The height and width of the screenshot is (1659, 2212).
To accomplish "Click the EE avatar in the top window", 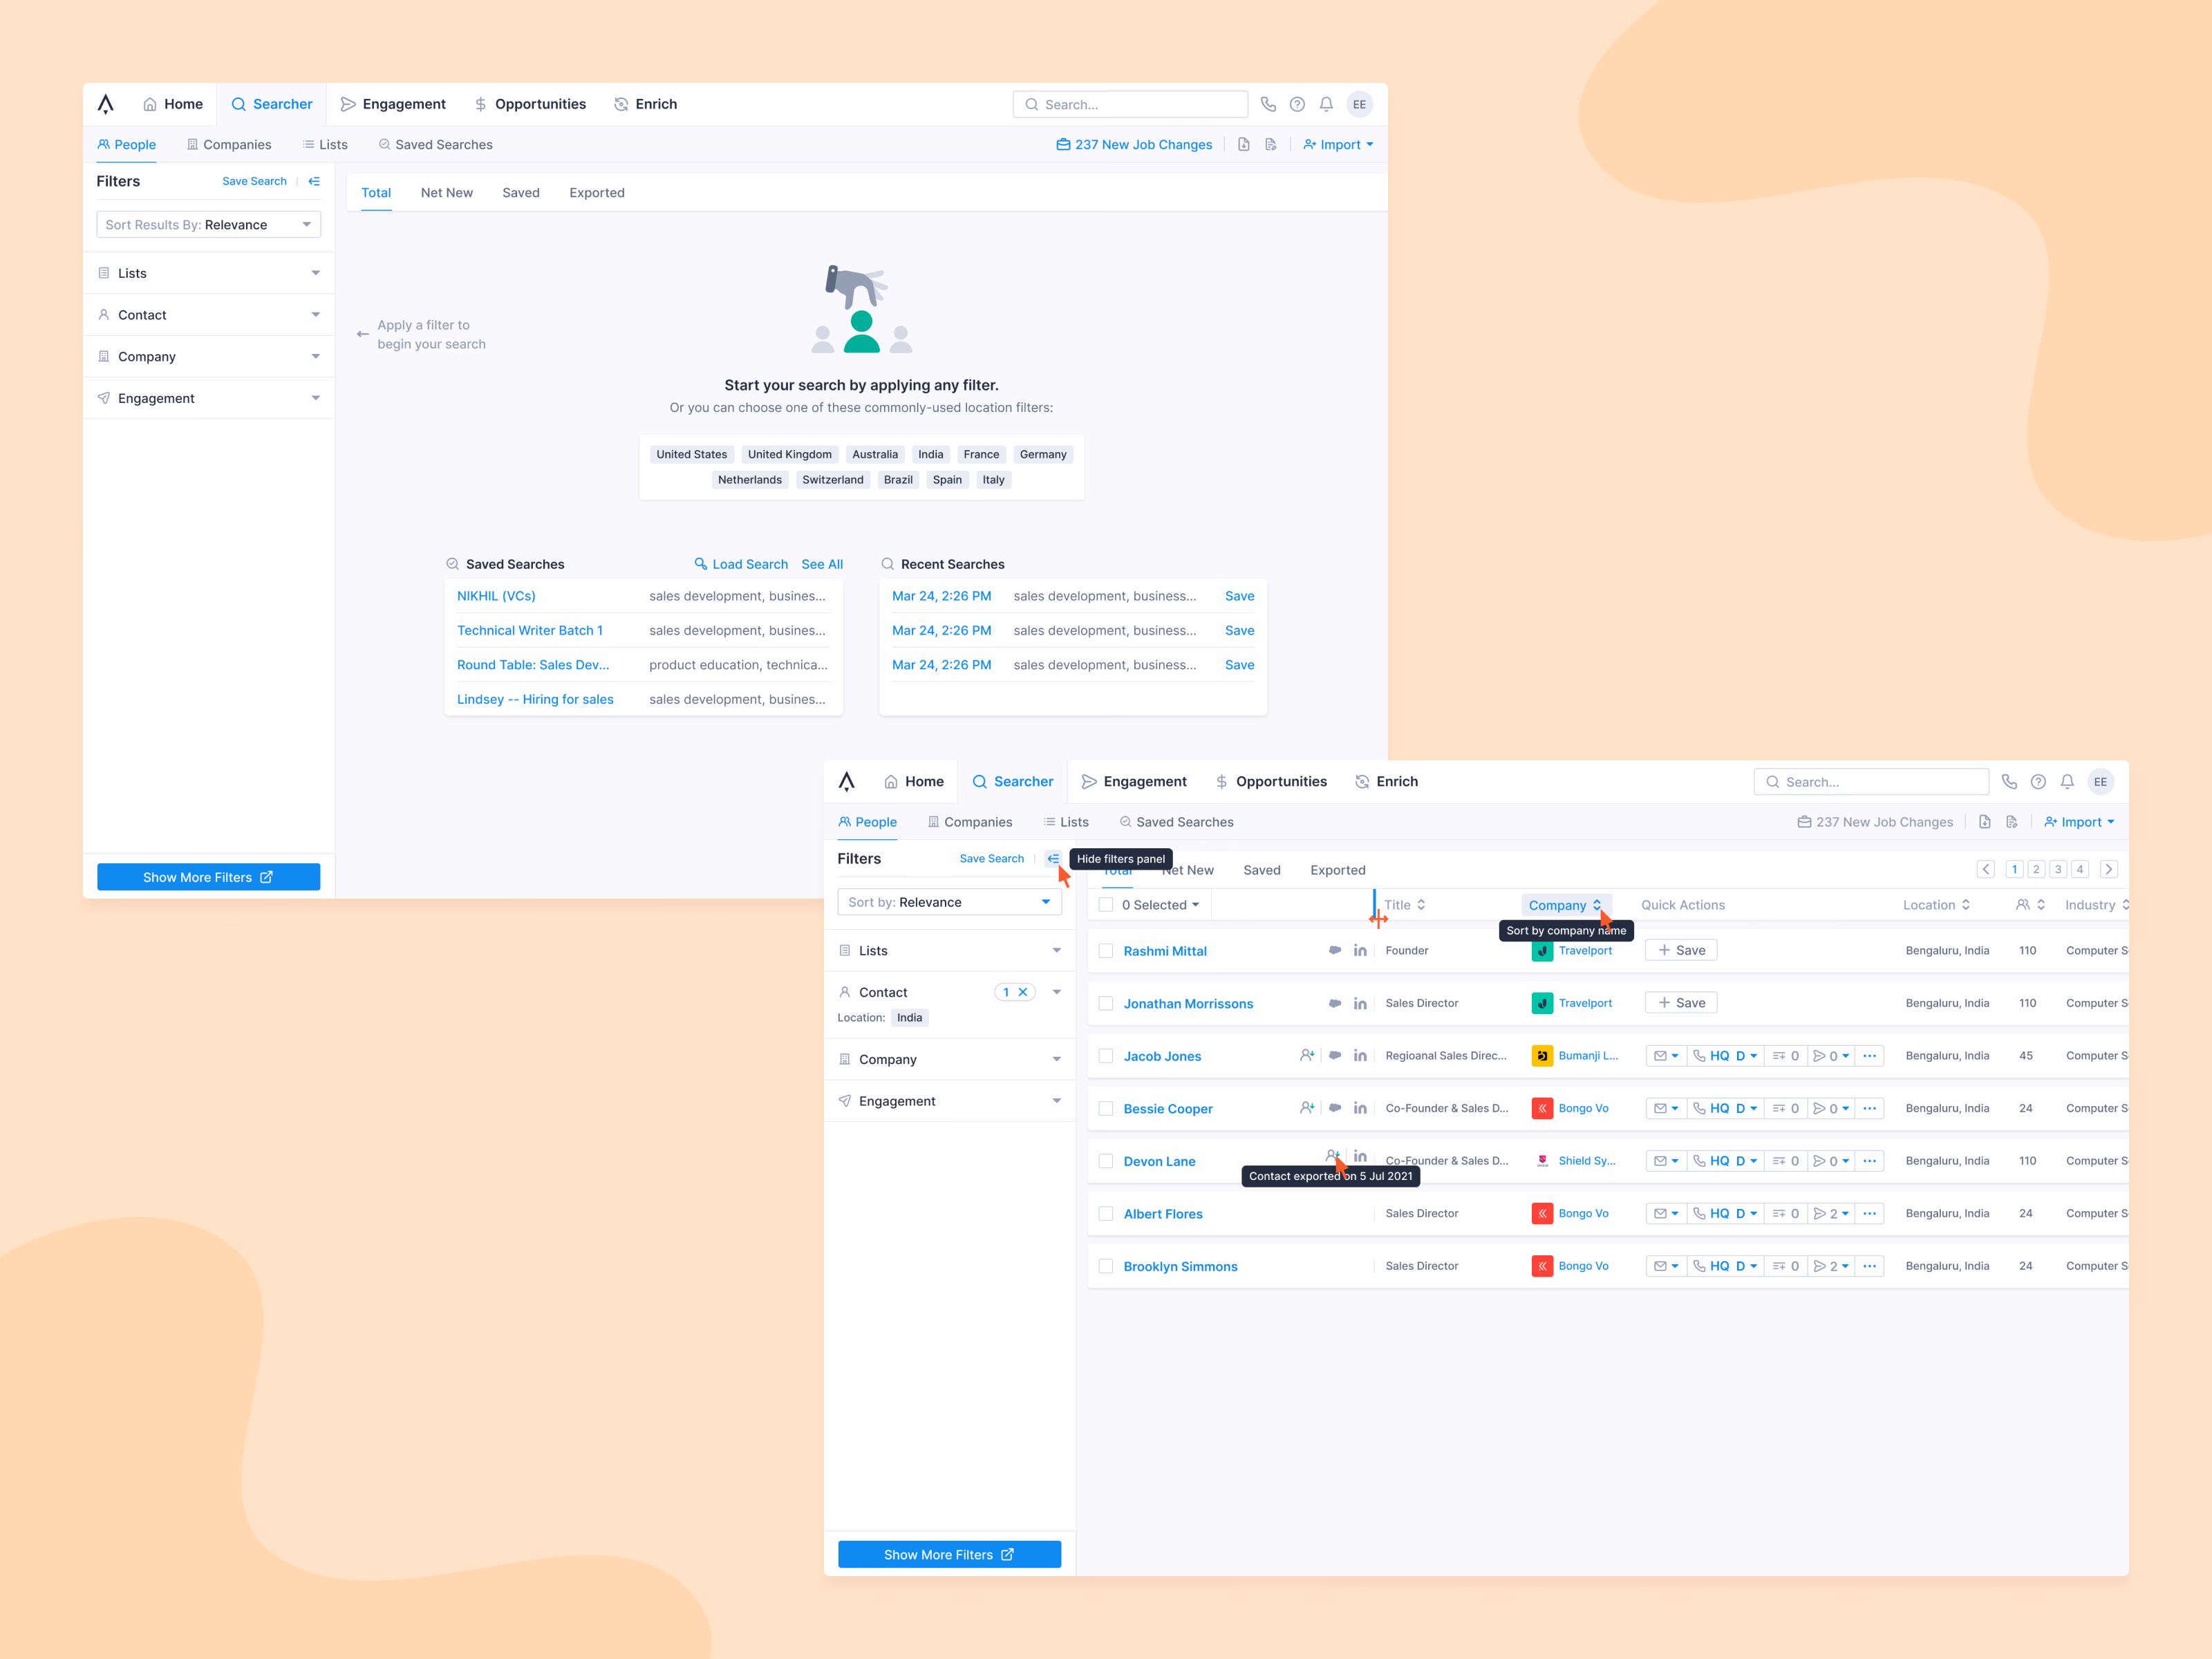I will (1359, 104).
